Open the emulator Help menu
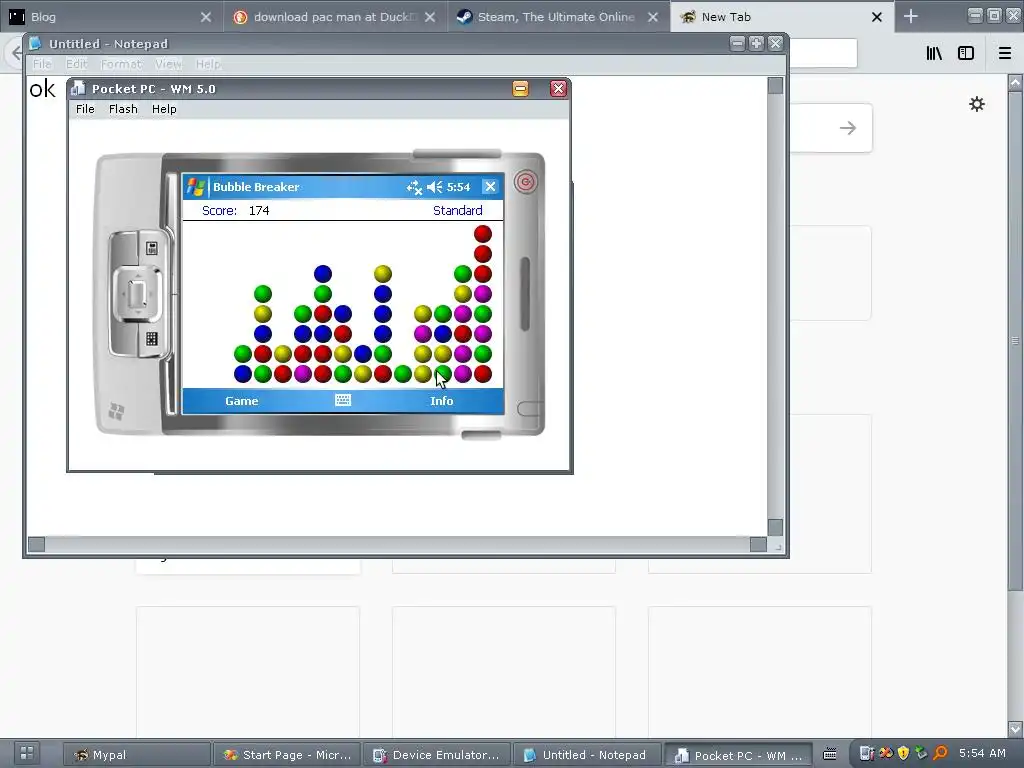This screenshot has height=768, width=1024. tap(164, 109)
